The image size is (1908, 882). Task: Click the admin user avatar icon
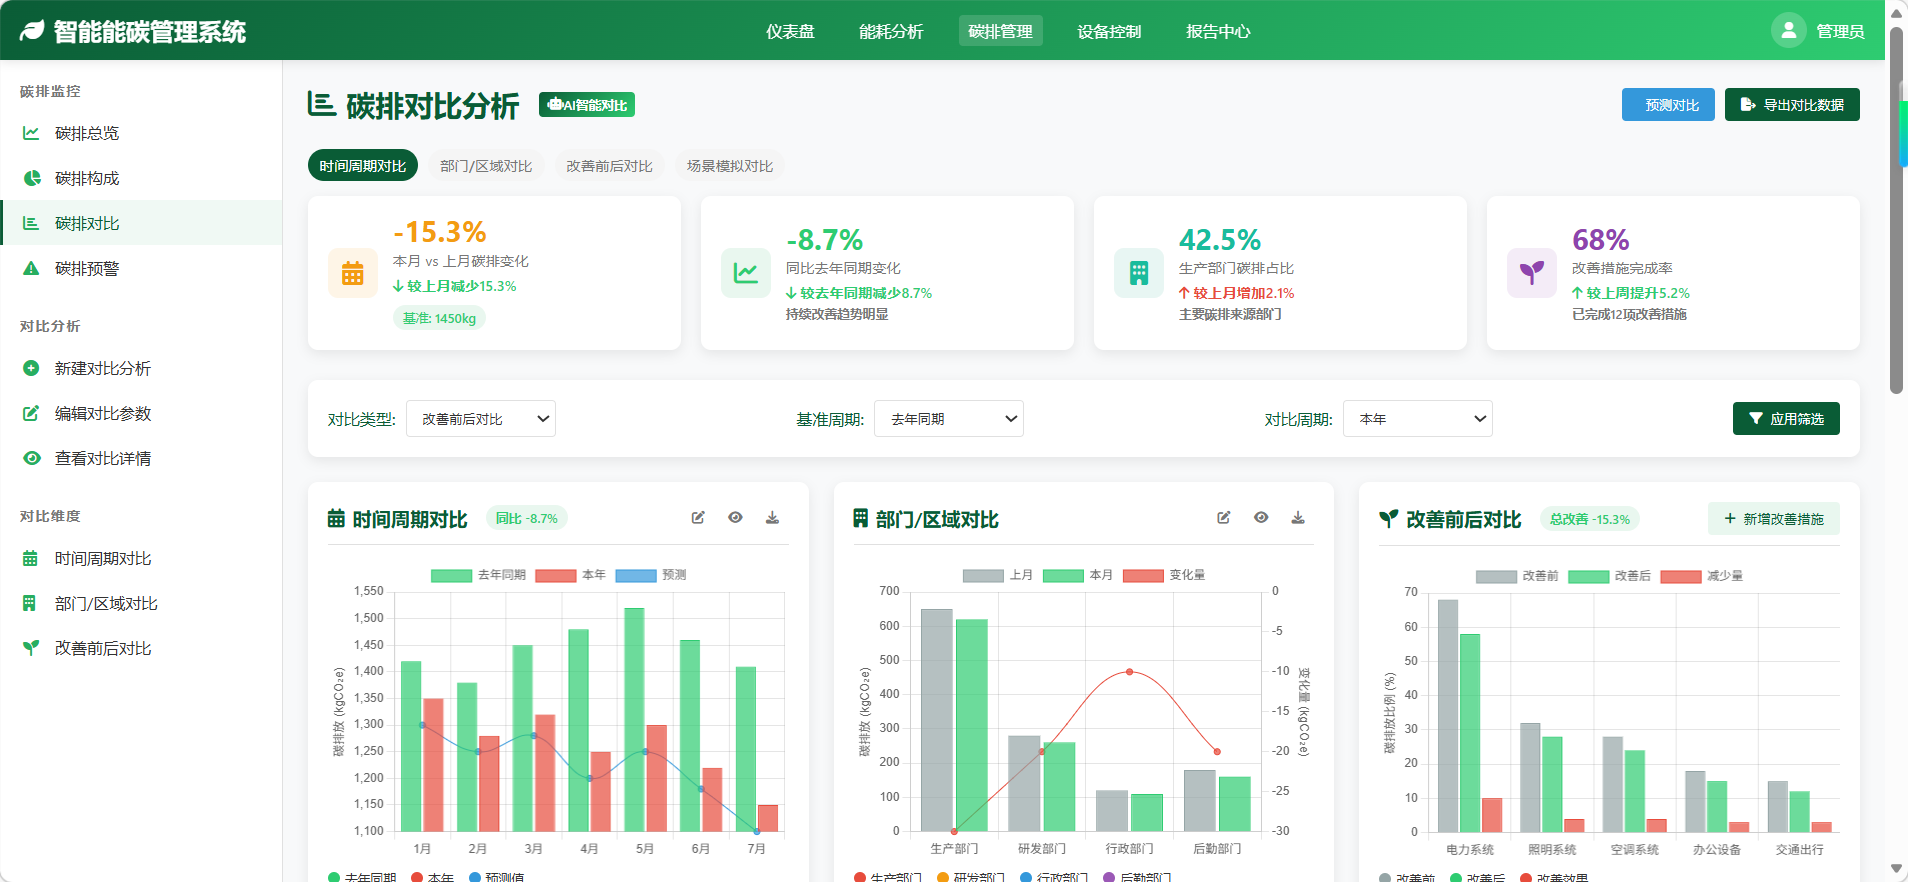[x=1788, y=31]
